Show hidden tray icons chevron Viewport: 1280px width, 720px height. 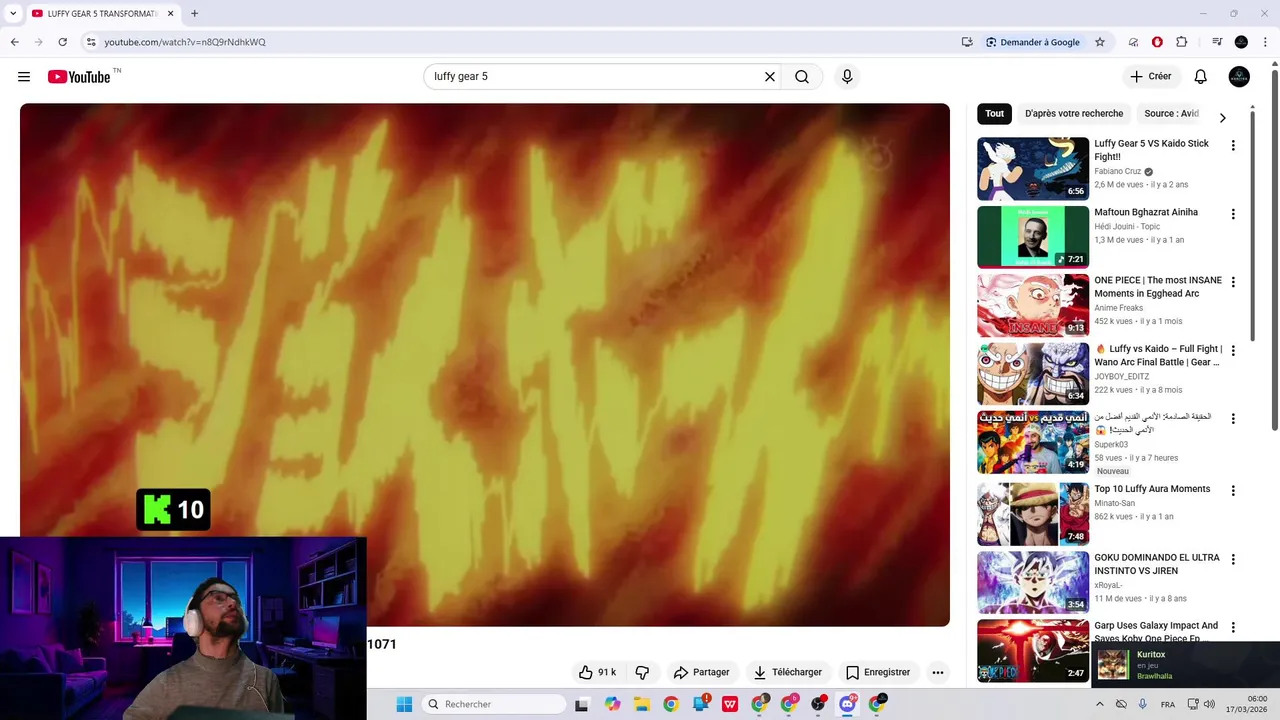(1099, 704)
